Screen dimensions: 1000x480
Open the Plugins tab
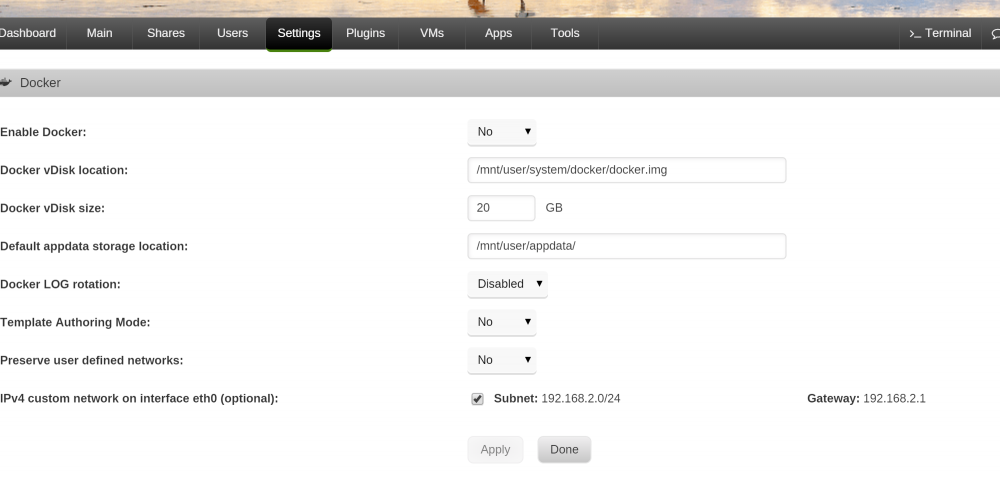click(x=365, y=33)
